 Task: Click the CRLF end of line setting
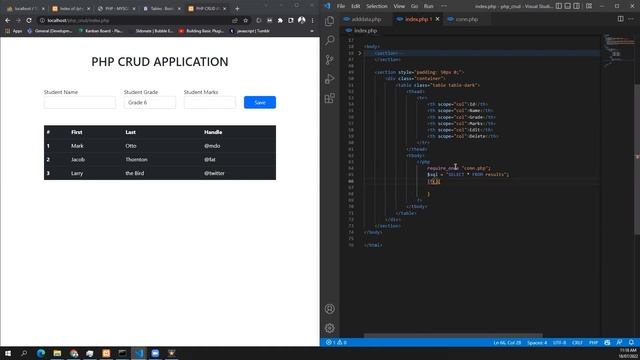point(577,342)
